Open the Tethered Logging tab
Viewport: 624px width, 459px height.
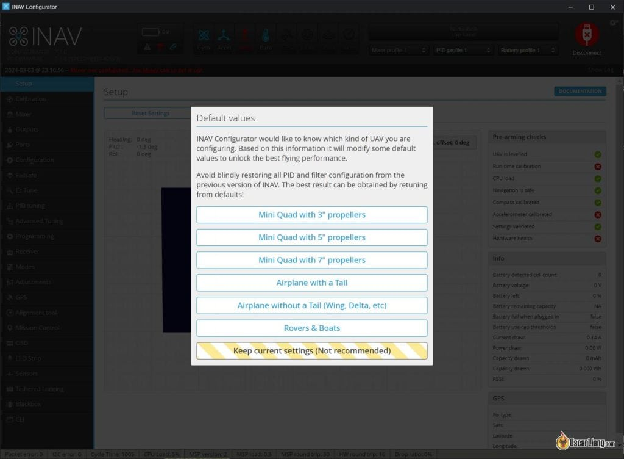pos(47,389)
